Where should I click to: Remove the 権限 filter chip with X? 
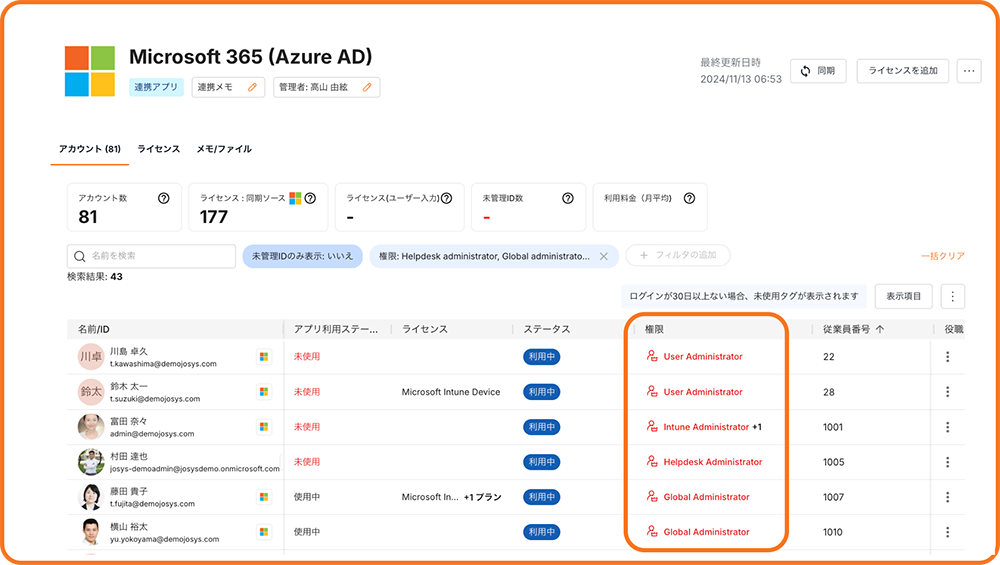pos(603,256)
